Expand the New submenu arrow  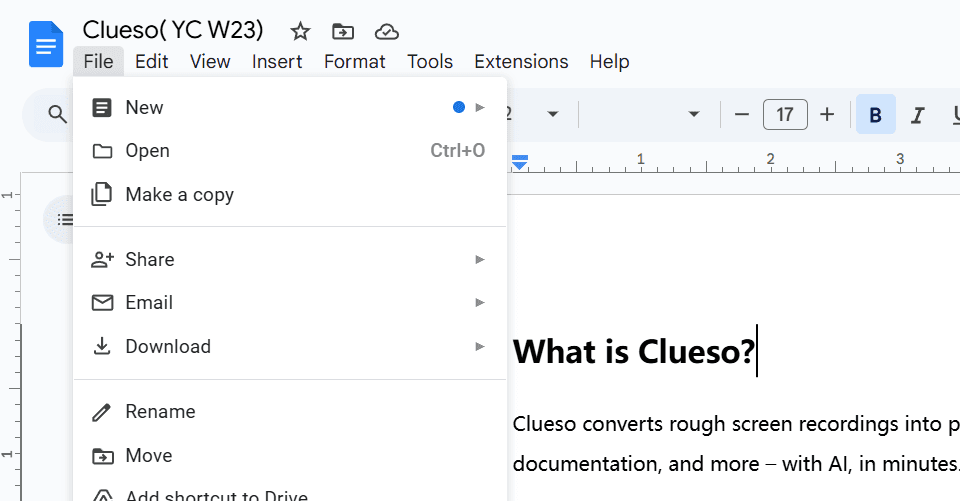[480, 108]
